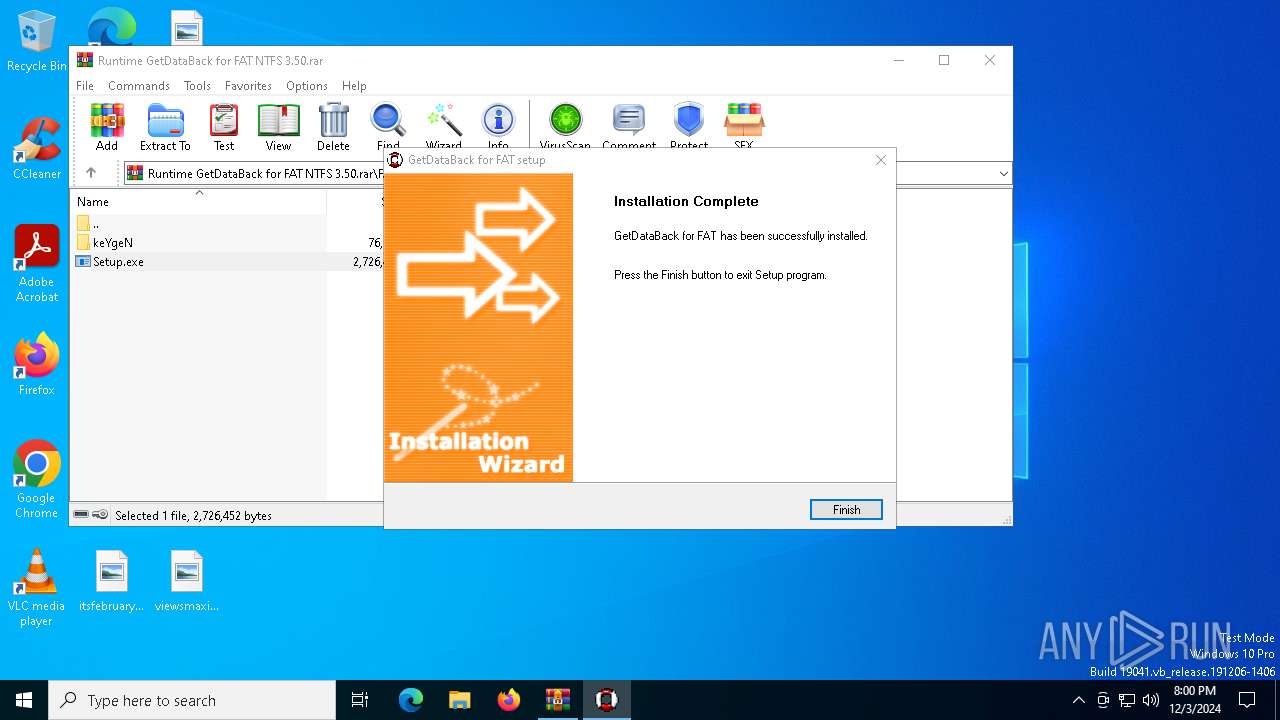Select the Setup.exe file row
The width and height of the screenshot is (1280, 720).
tap(228, 261)
